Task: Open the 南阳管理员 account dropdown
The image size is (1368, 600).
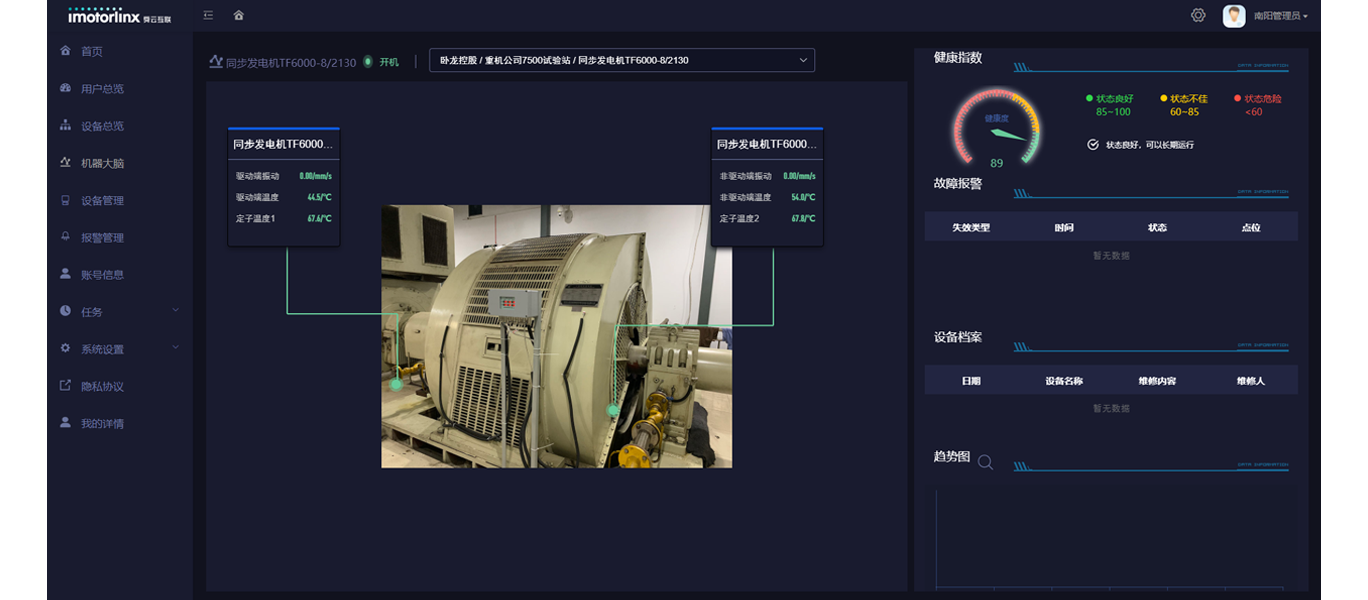Action: click(1280, 16)
